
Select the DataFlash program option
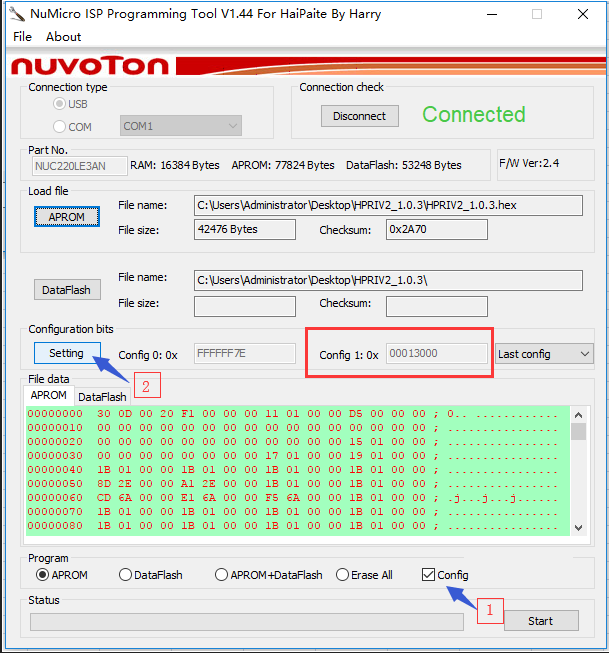click(151, 575)
